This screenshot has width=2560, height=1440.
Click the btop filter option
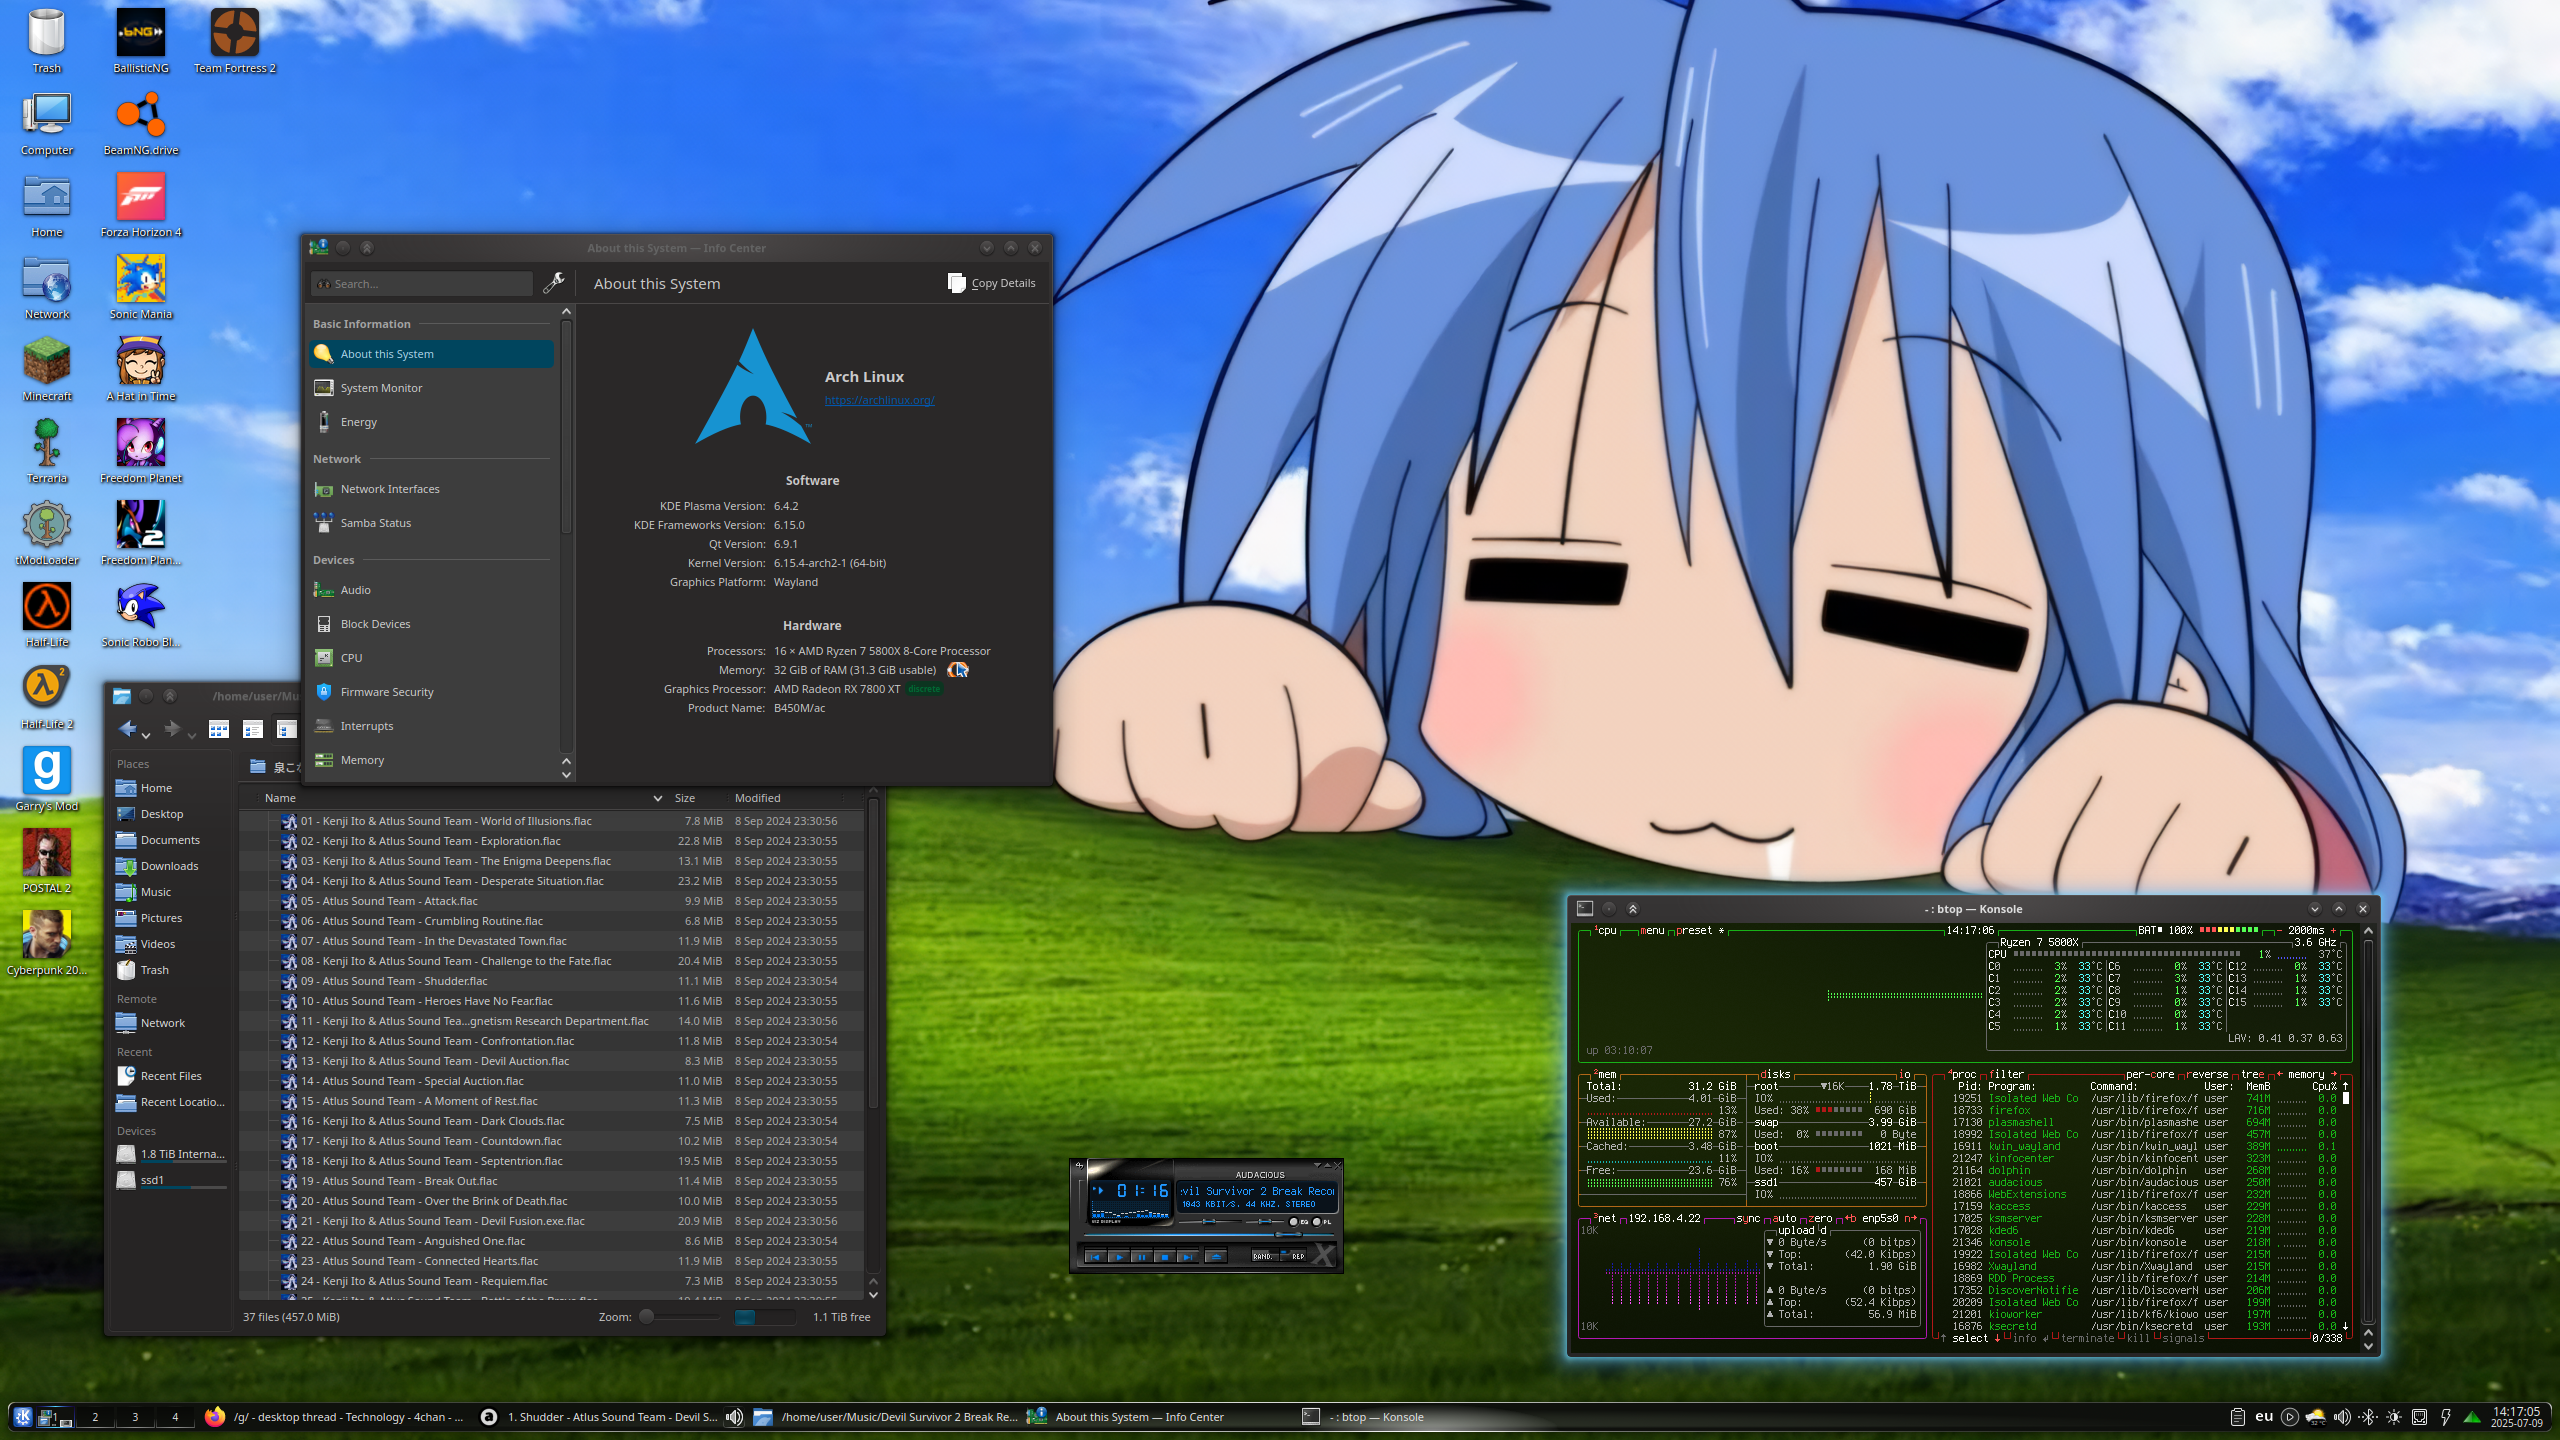click(x=2007, y=1074)
